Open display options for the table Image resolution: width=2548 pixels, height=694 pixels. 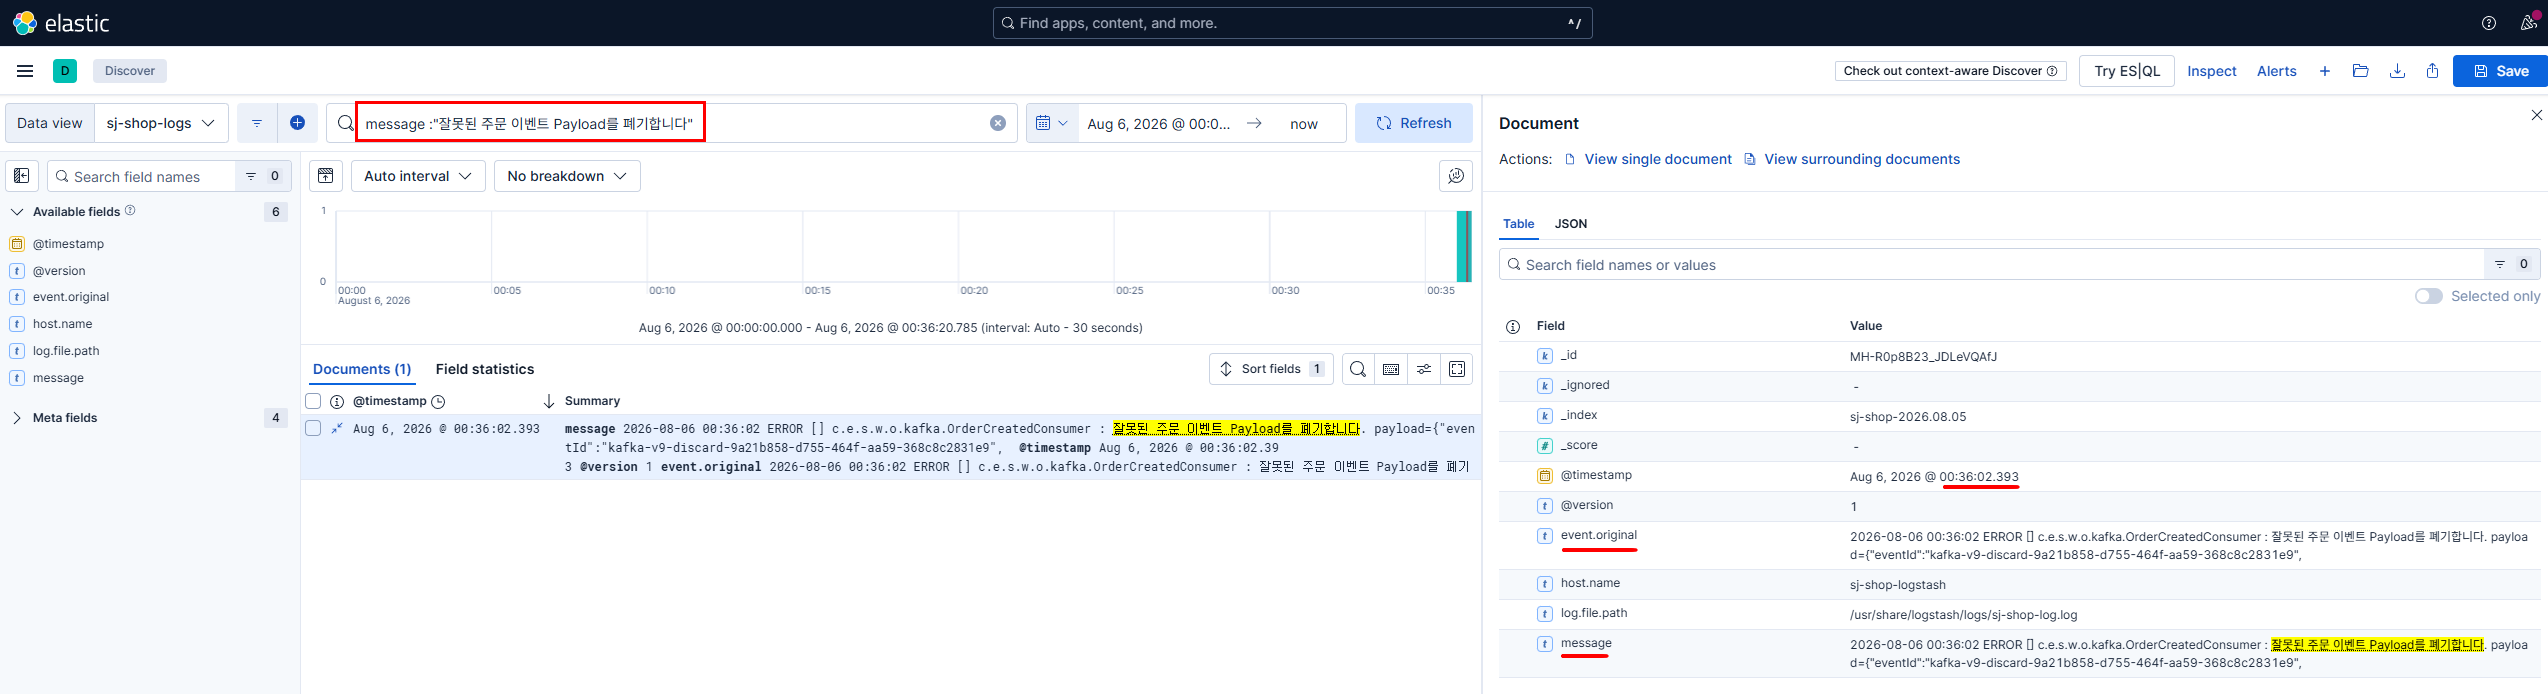point(1424,369)
